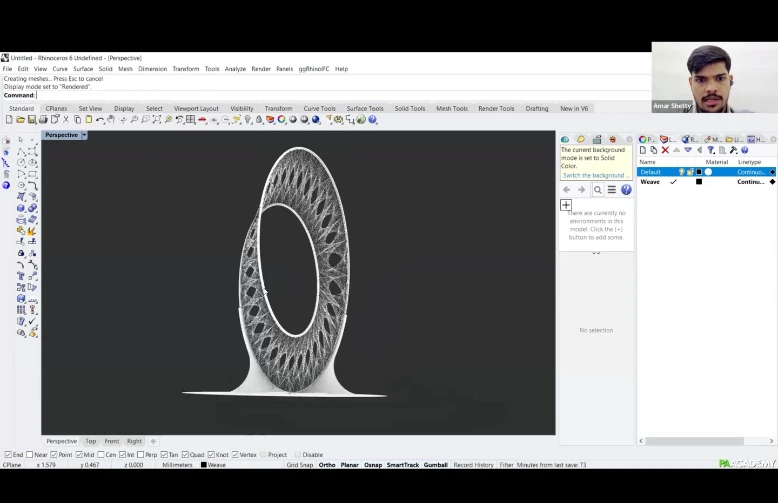This screenshot has width=778, height=503.
Task: Open the Help icon in Standard toolbar
Action: point(373,120)
